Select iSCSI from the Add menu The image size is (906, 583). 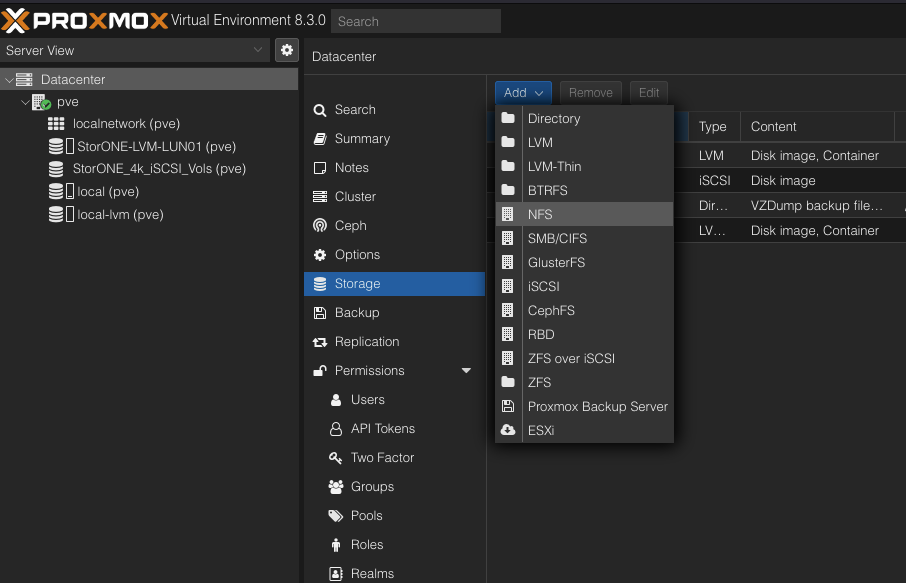[x=584, y=286]
